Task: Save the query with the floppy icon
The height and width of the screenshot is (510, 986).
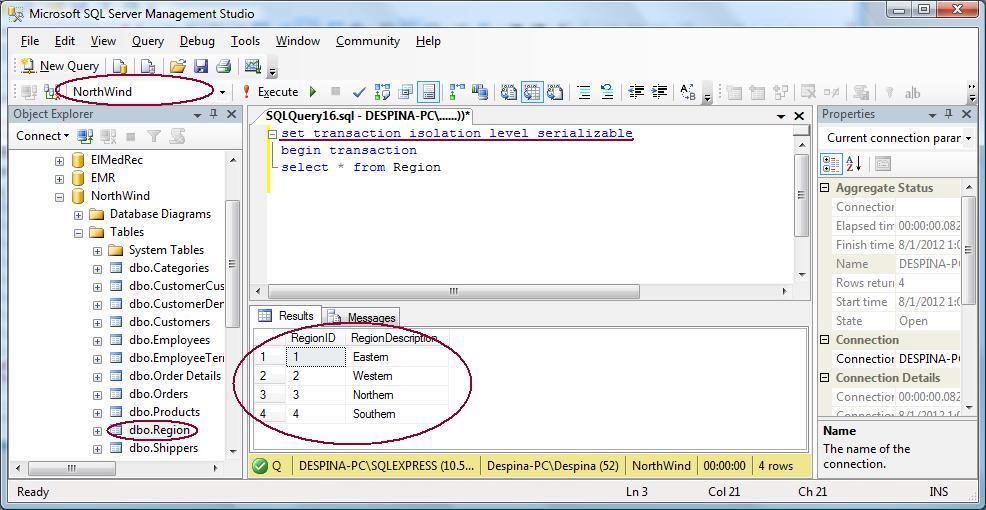Action: (x=201, y=66)
